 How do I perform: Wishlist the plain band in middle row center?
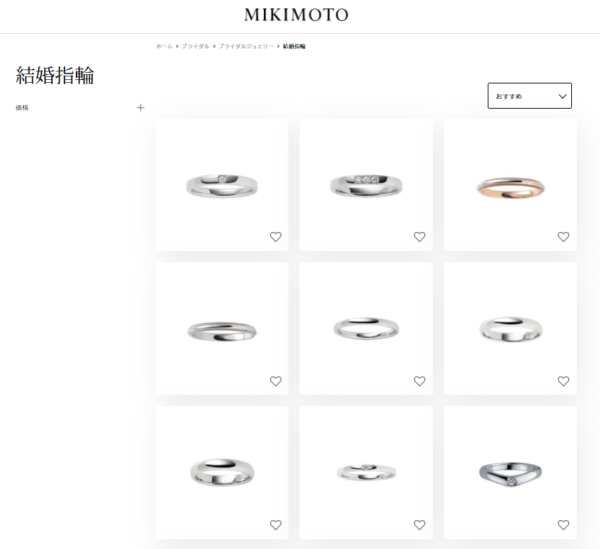click(419, 381)
